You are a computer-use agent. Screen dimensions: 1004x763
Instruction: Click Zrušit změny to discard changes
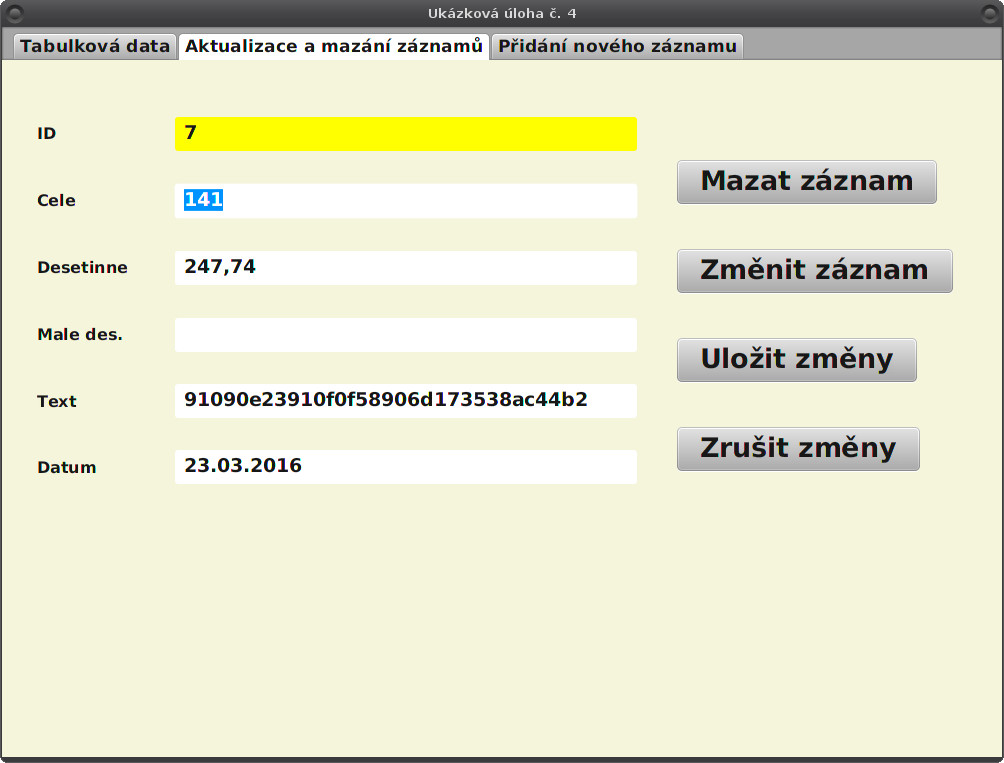[797, 448]
